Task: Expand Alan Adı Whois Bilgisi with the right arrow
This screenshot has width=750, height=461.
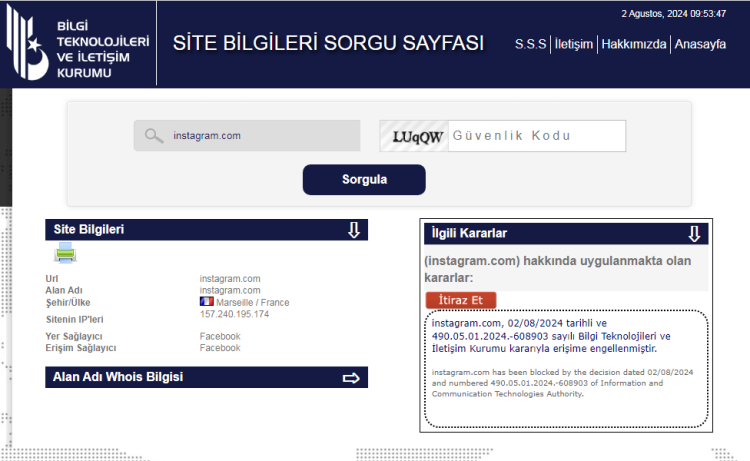Action: tap(351, 378)
